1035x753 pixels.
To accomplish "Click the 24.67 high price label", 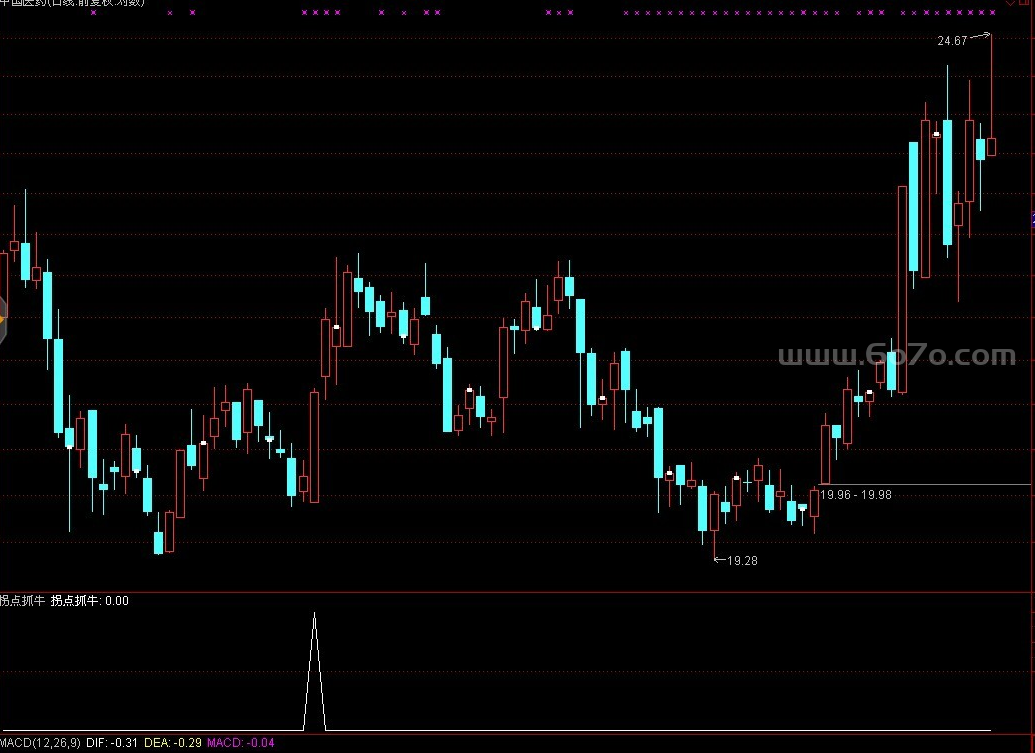I will tap(952, 41).
